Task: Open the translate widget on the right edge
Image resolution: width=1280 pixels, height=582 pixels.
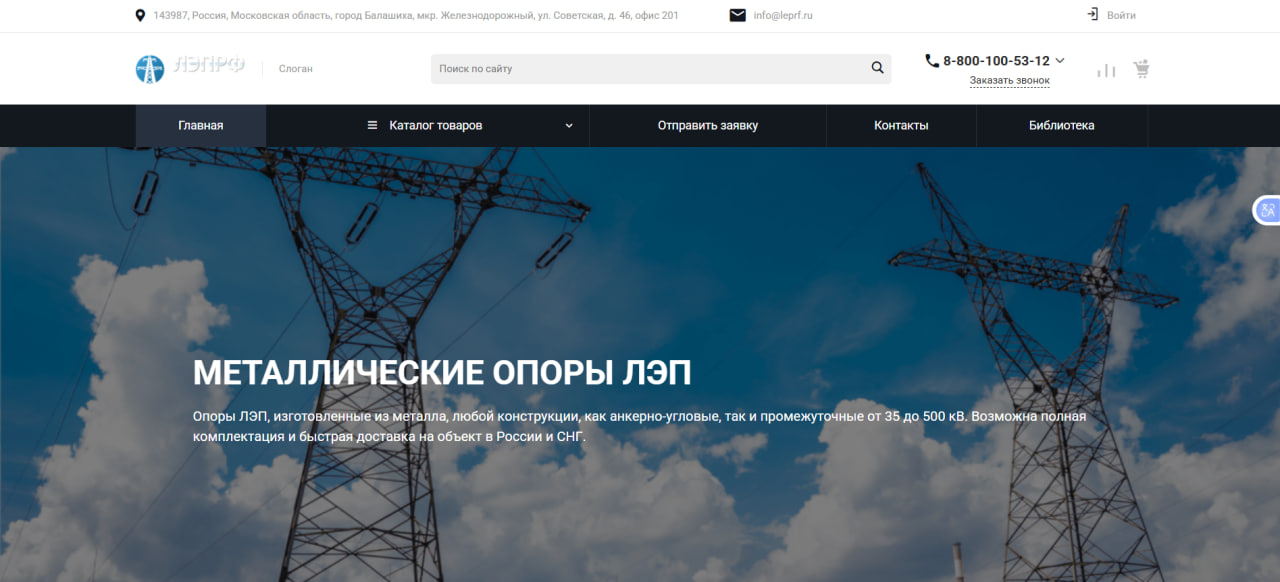Action: tap(1267, 210)
